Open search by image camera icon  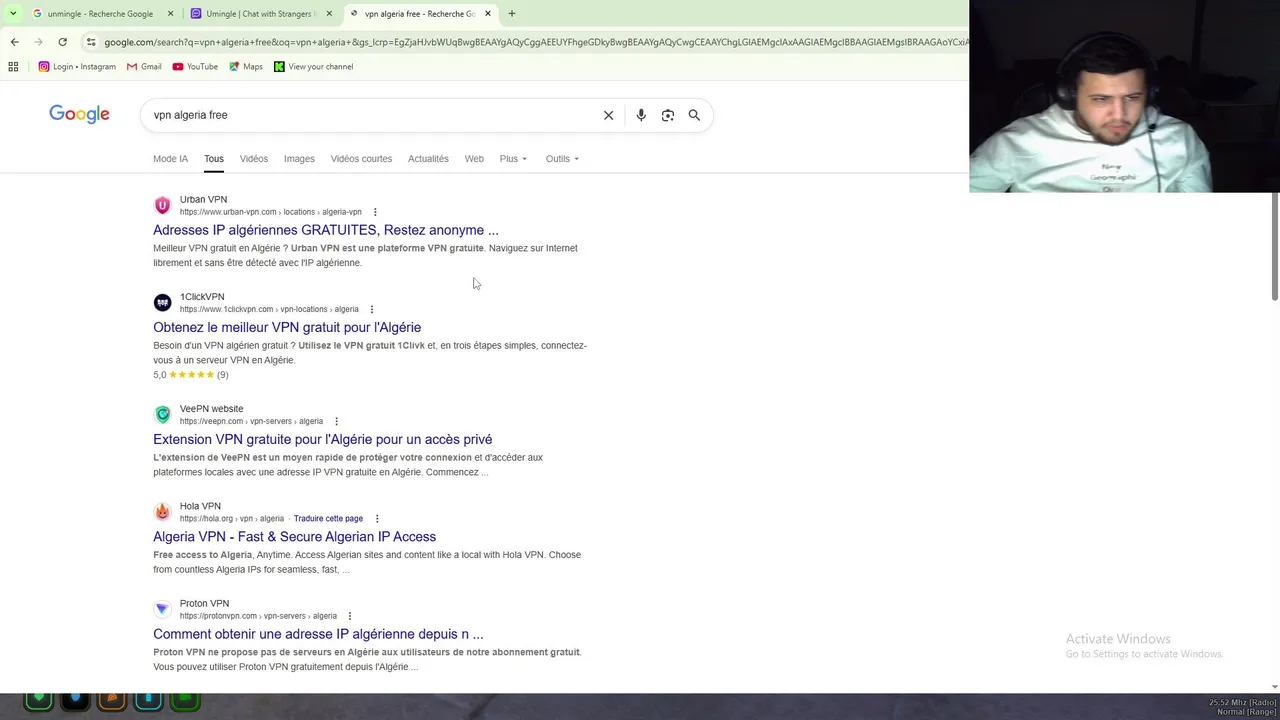click(668, 115)
